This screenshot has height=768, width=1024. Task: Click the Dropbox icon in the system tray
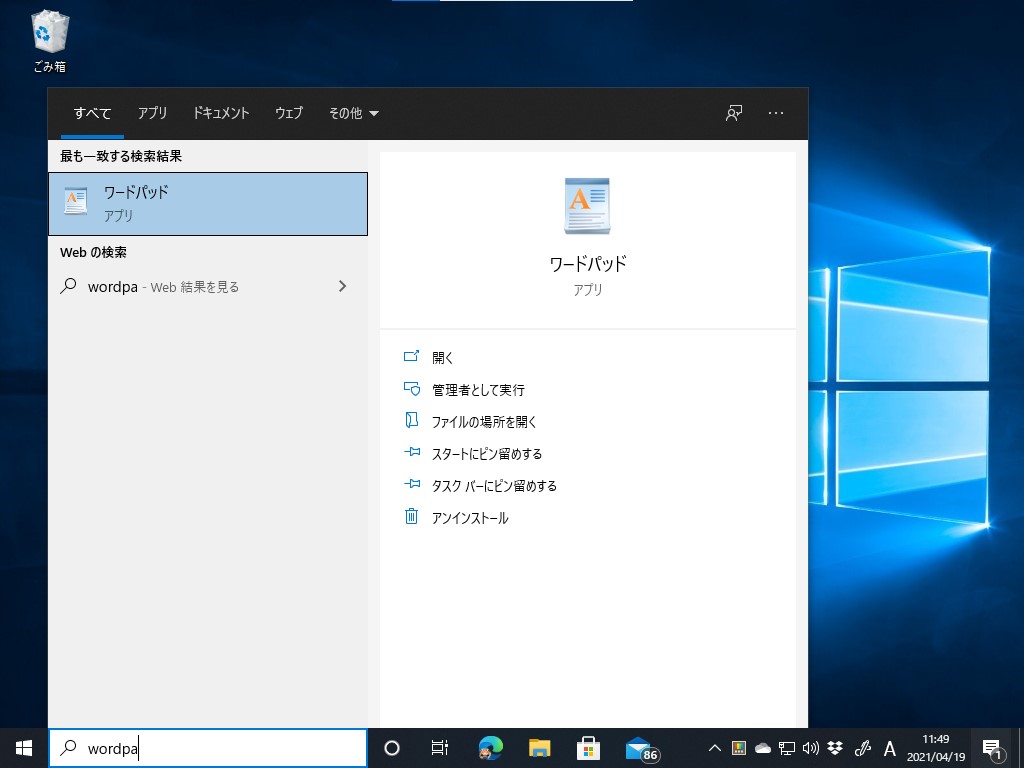(834, 748)
